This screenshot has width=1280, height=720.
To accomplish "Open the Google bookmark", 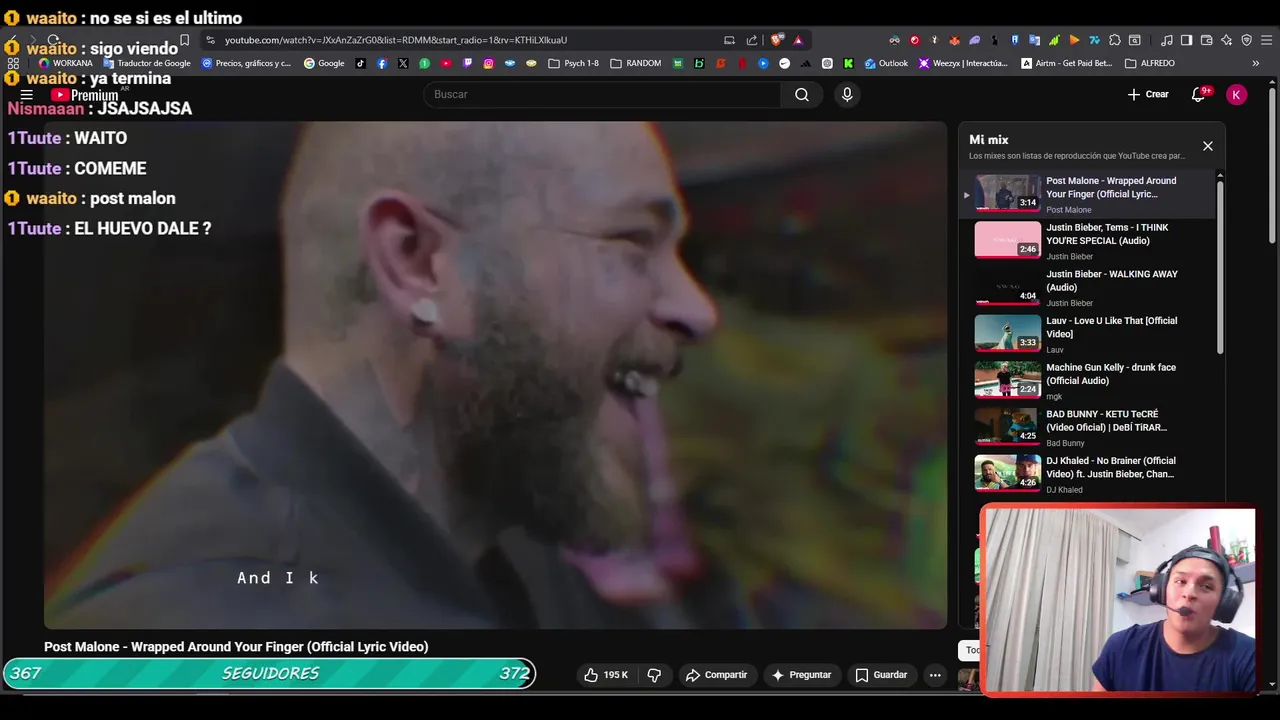I will pyautogui.click(x=324, y=63).
